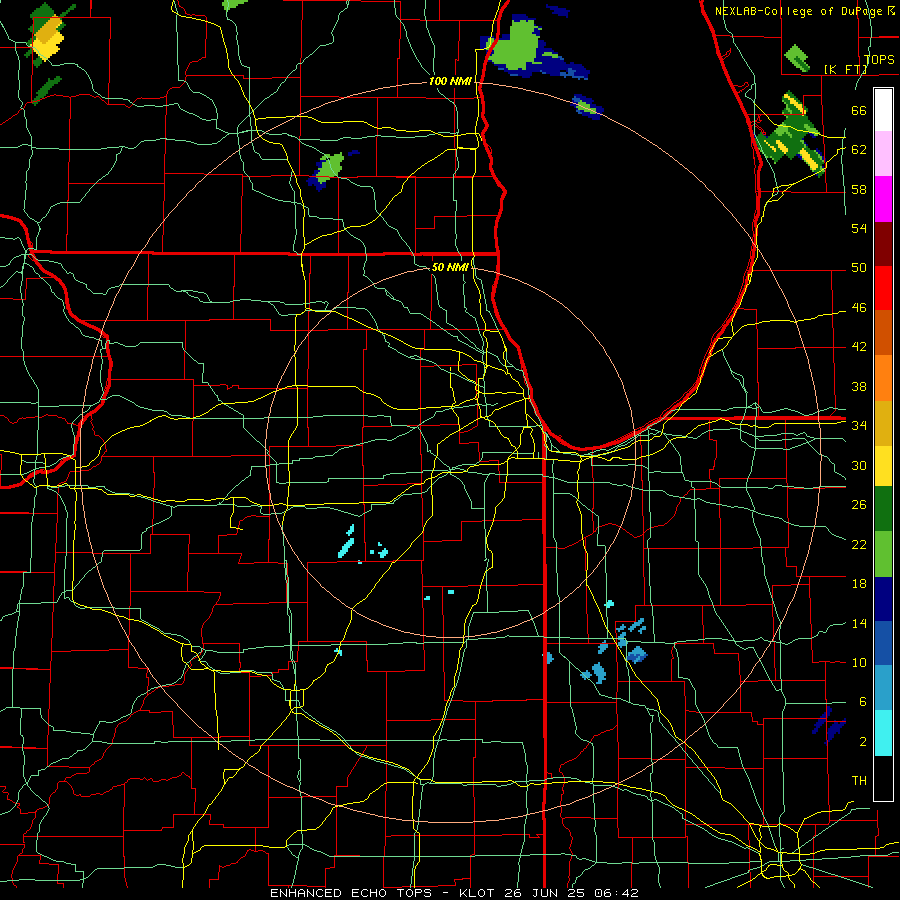Click the 14 legend label
The width and height of the screenshot is (900, 900).
coord(859,623)
